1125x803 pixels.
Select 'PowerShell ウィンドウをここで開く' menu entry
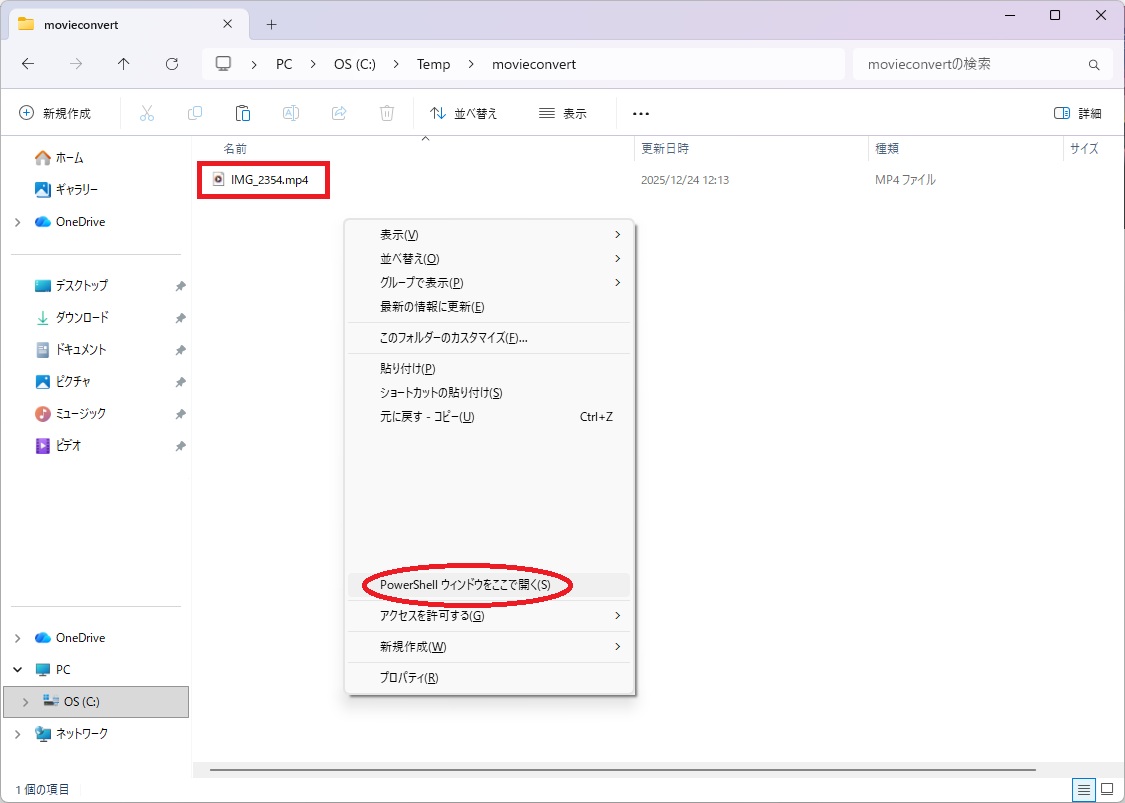(x=465, y=584)
